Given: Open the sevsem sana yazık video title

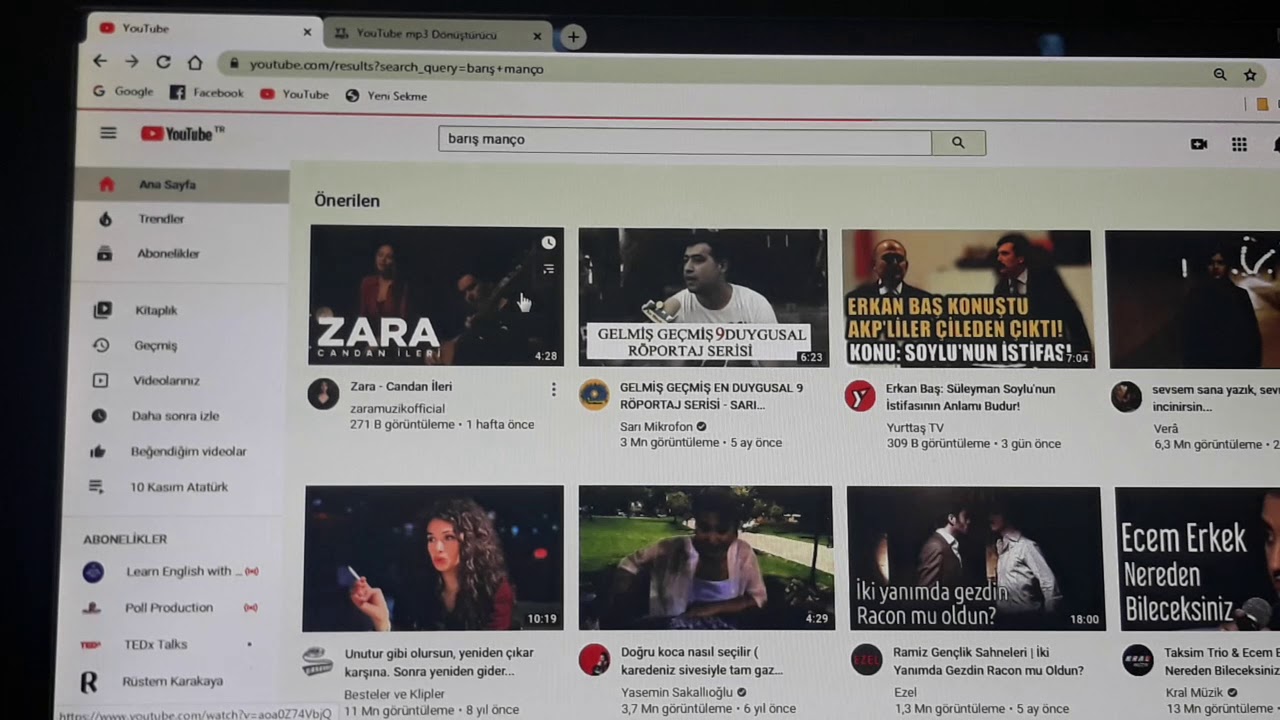Looking at the screenshot, I should point(1215,399).
